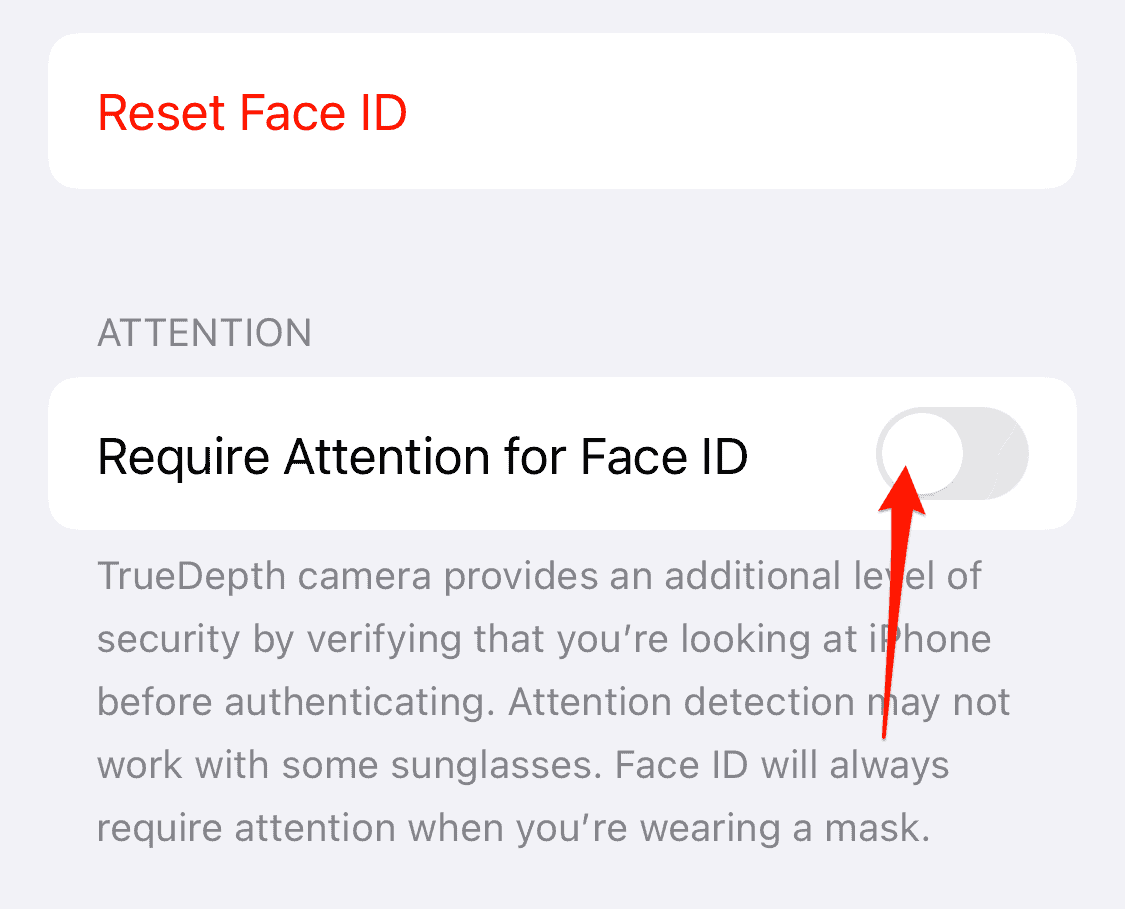Select the Require Attention for Face ID label

click(423, 456)
